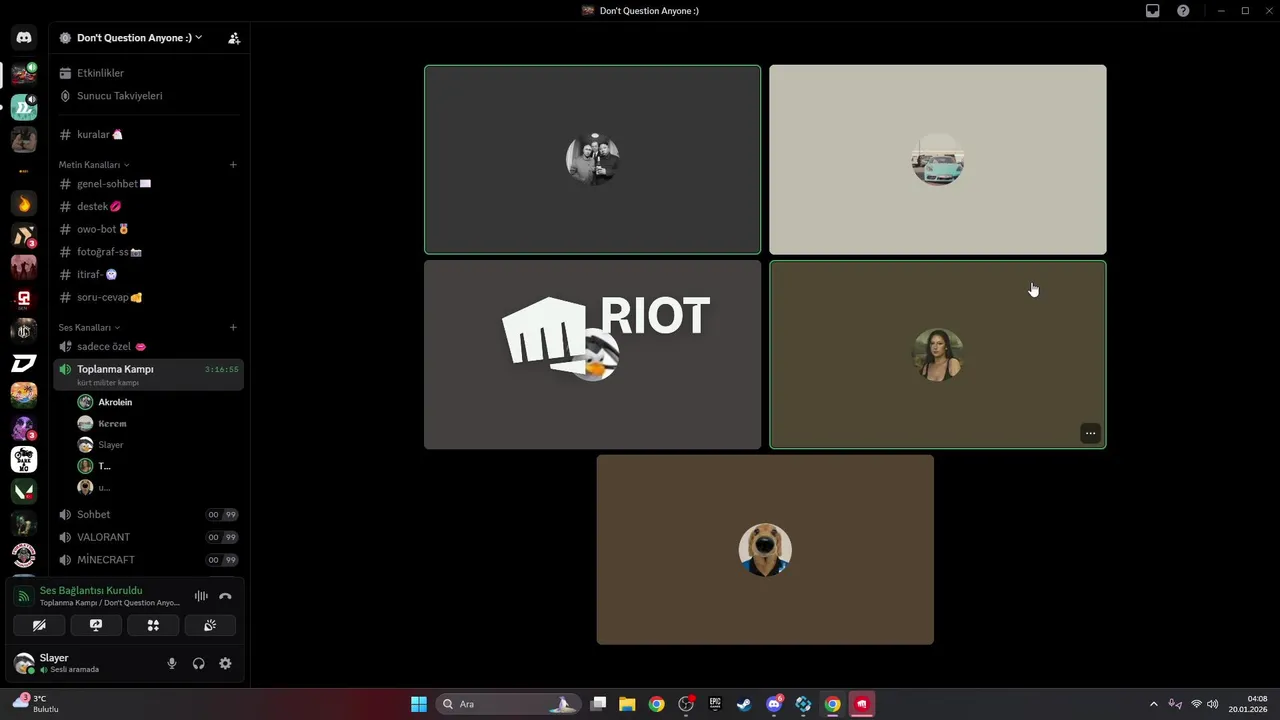Open Discord icon in the taskbar
The image size is (1280, 720).
click(x=774, y=704)
